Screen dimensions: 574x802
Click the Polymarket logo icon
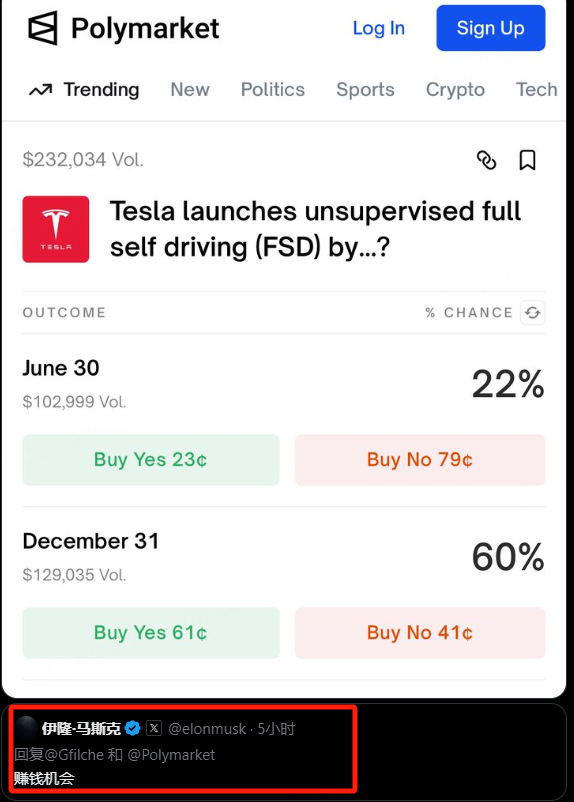point(42,28)
